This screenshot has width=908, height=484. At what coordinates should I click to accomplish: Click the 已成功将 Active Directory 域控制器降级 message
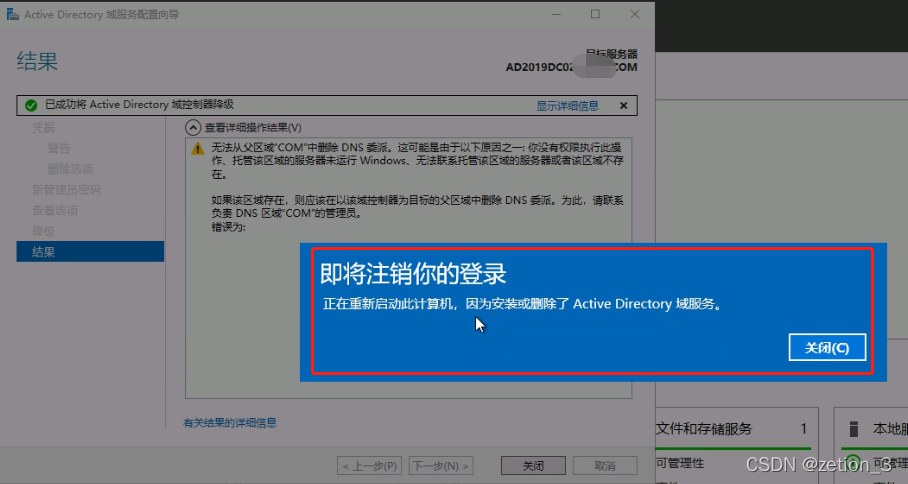(x=140, y=105)
